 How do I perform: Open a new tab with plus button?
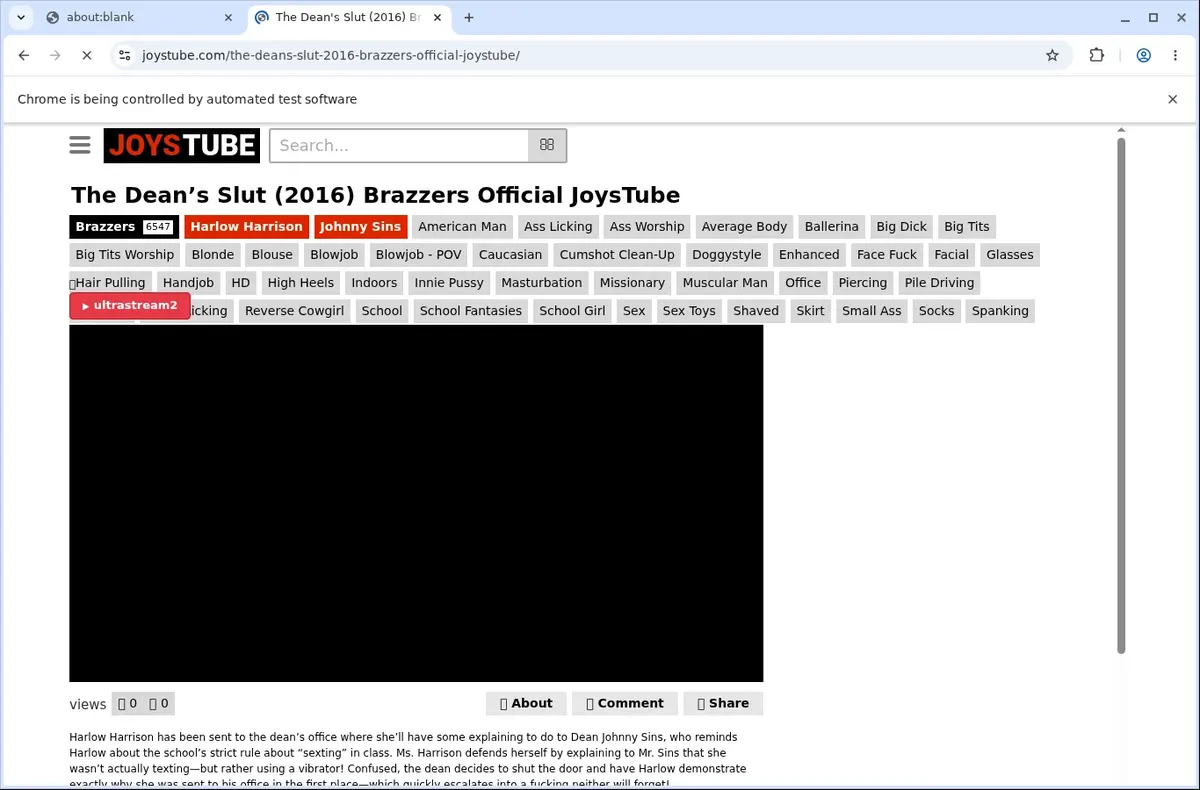(469, 17)
